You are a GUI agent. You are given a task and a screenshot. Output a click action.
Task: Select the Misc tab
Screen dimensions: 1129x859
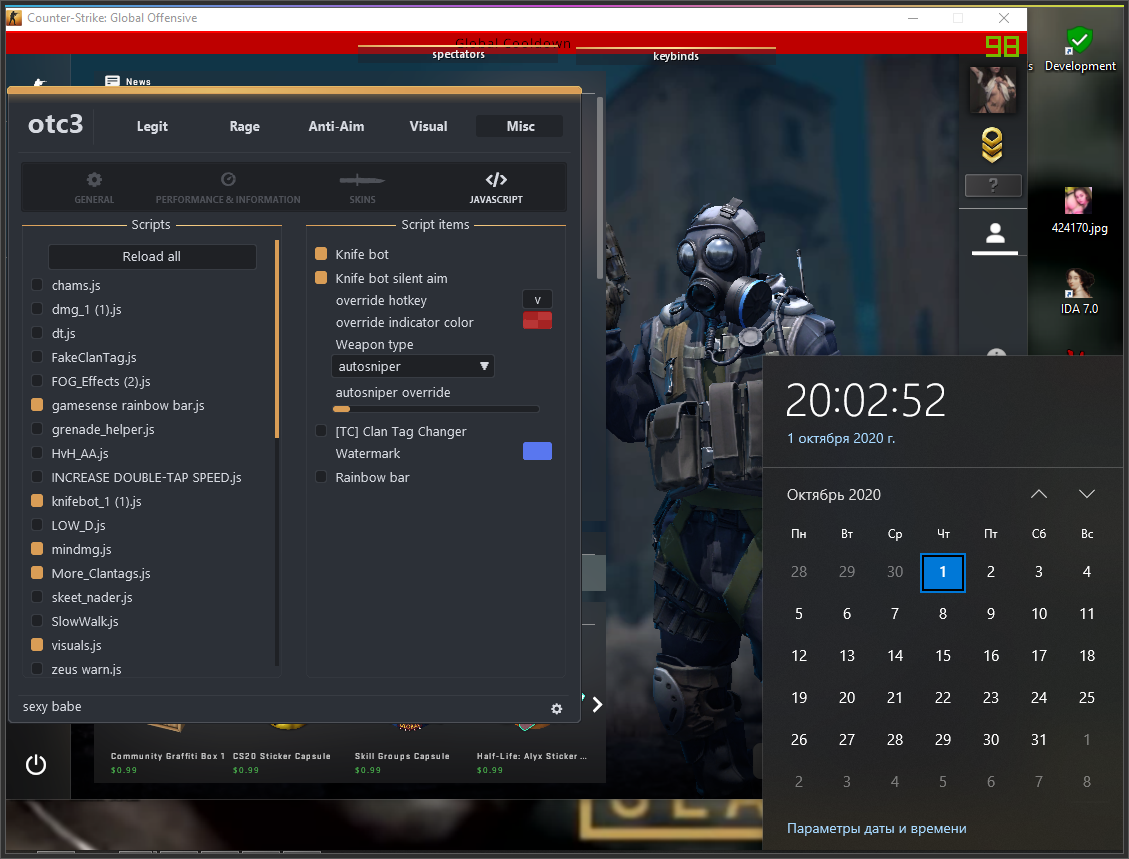pos(520,126)
